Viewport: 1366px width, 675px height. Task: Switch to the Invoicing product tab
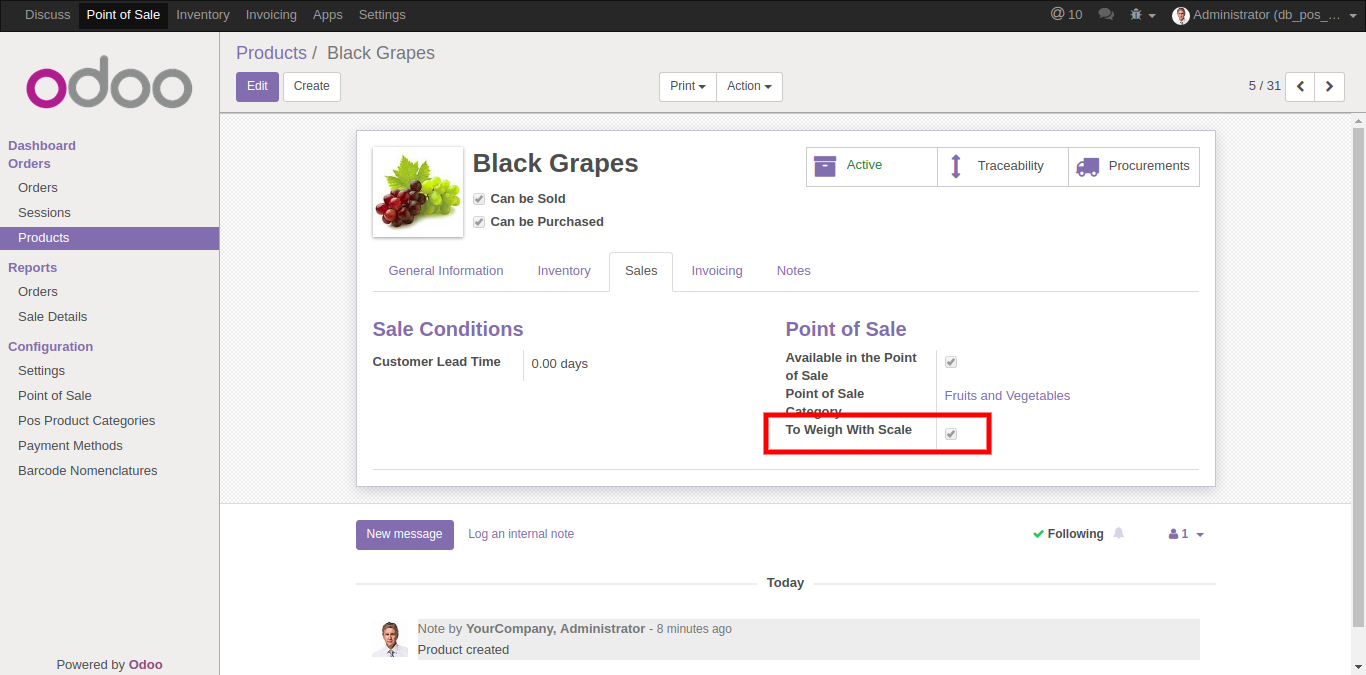[x=717, y=271]
